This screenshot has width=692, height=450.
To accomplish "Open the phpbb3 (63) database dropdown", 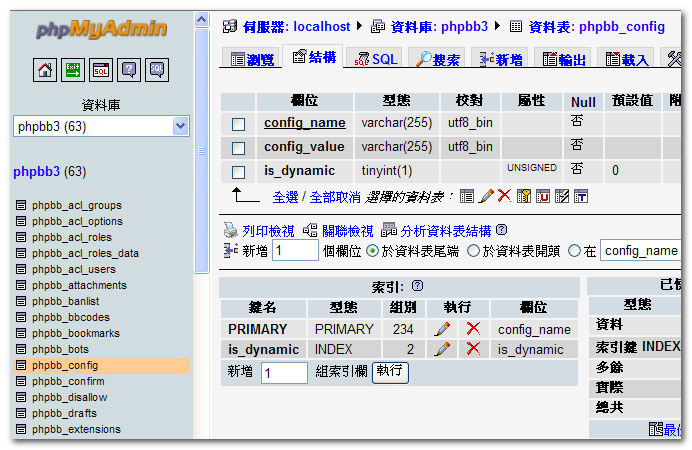I will 101,127.
